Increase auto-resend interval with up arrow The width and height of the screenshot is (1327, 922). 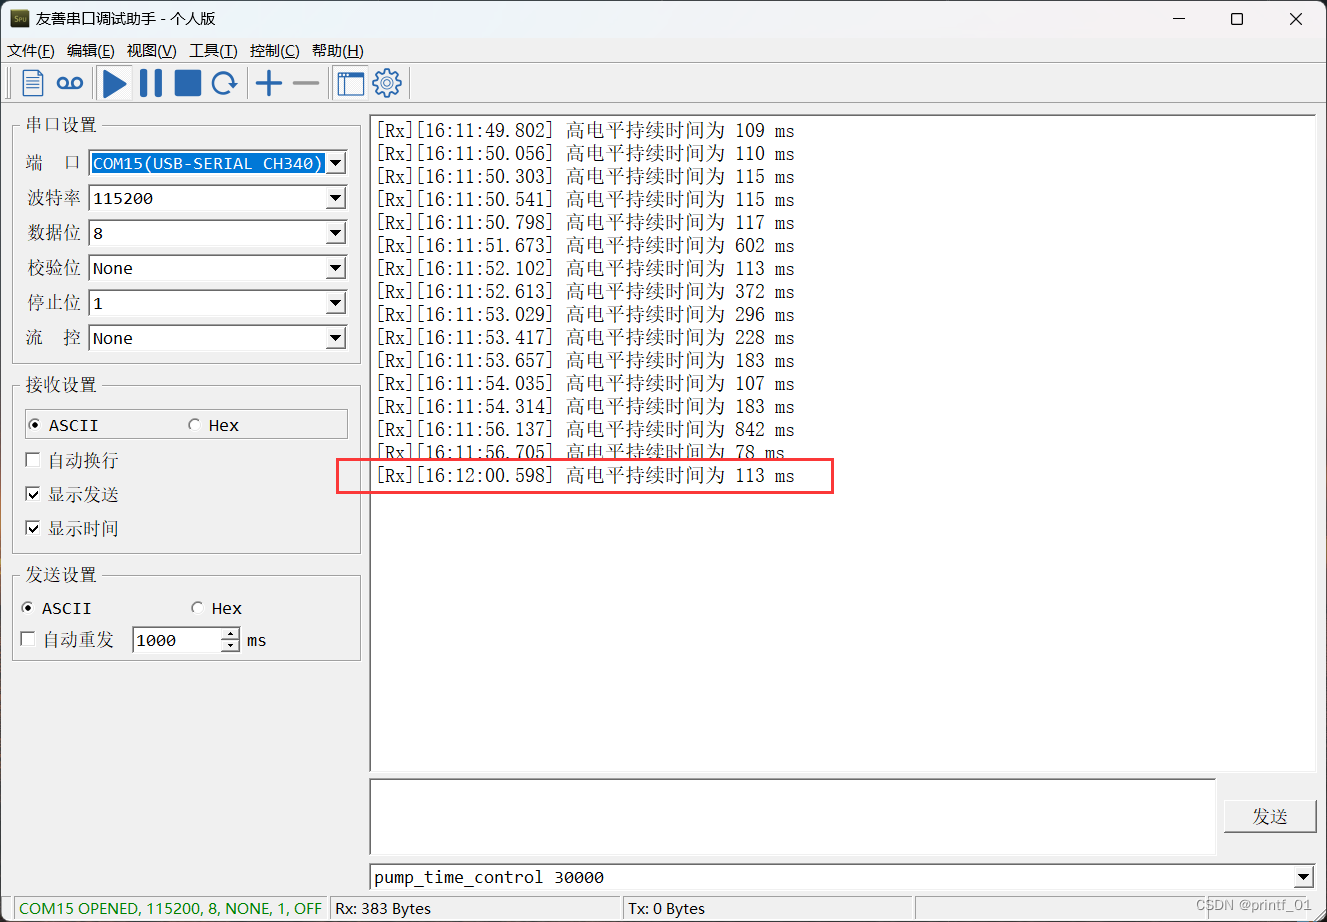[x=230, y=634]
